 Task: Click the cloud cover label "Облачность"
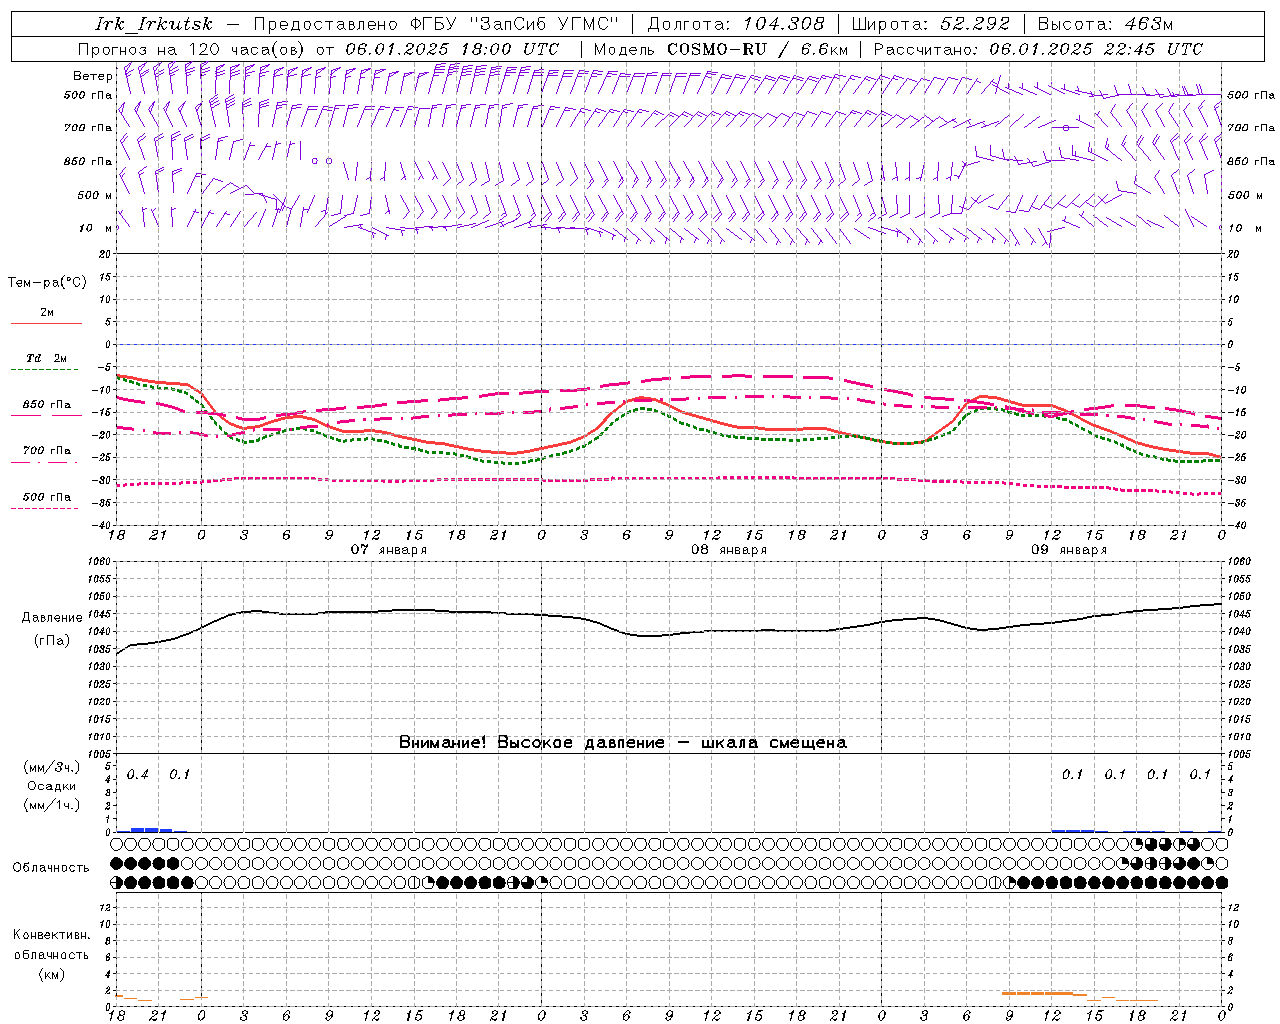coord(51,867)
